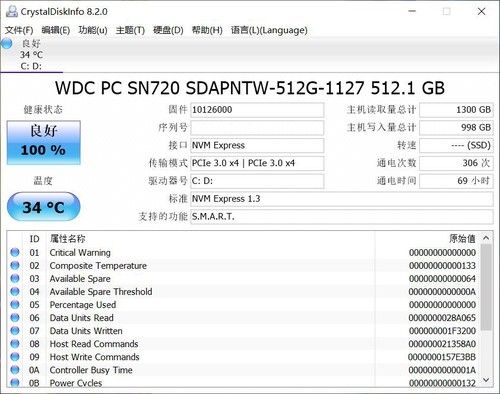Select the Host Write Commands attribute name
The height and width of the screenshot is (394, 500).
[94, 357]
